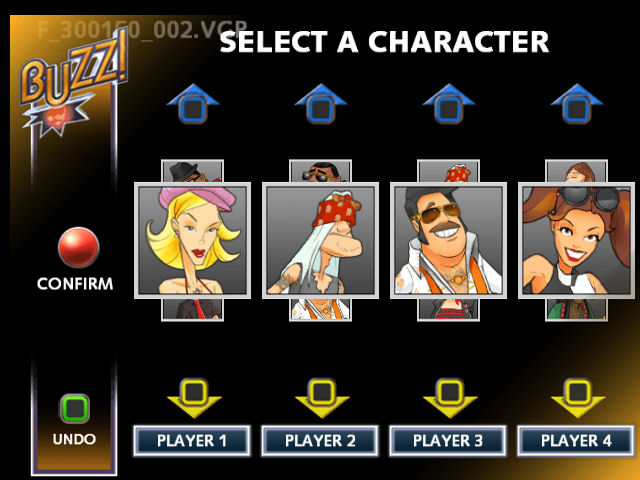Click the red Confirm buzzer button
Screen dimensions: 640x480
(78, 247)
